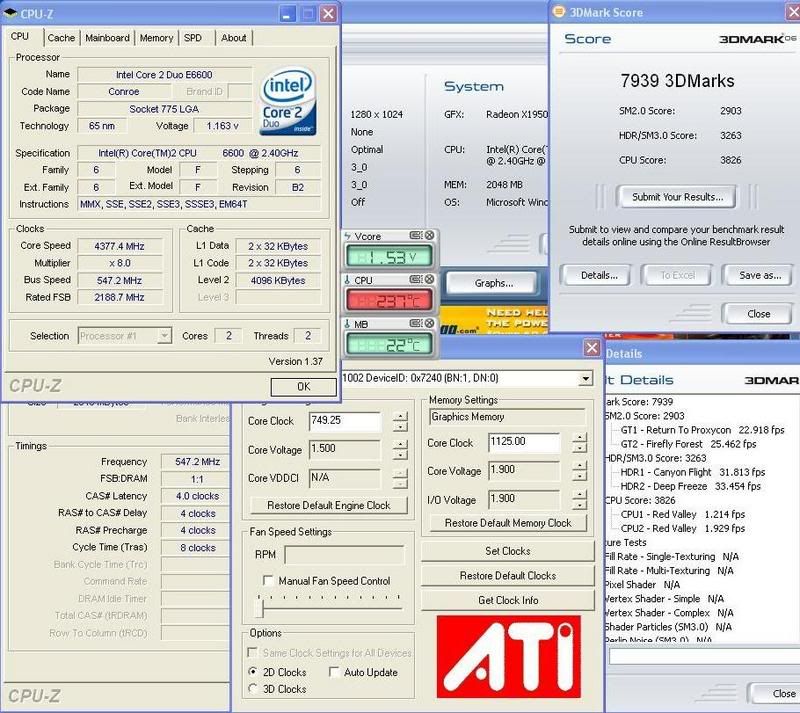Close the Vcore monitor gadget

430,235
